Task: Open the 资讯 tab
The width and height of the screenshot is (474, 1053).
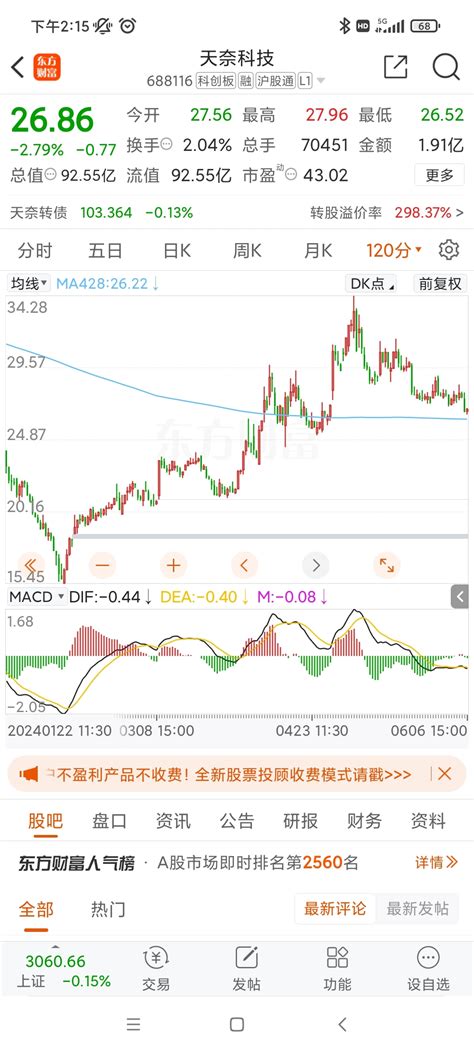Action: [173, 821]
